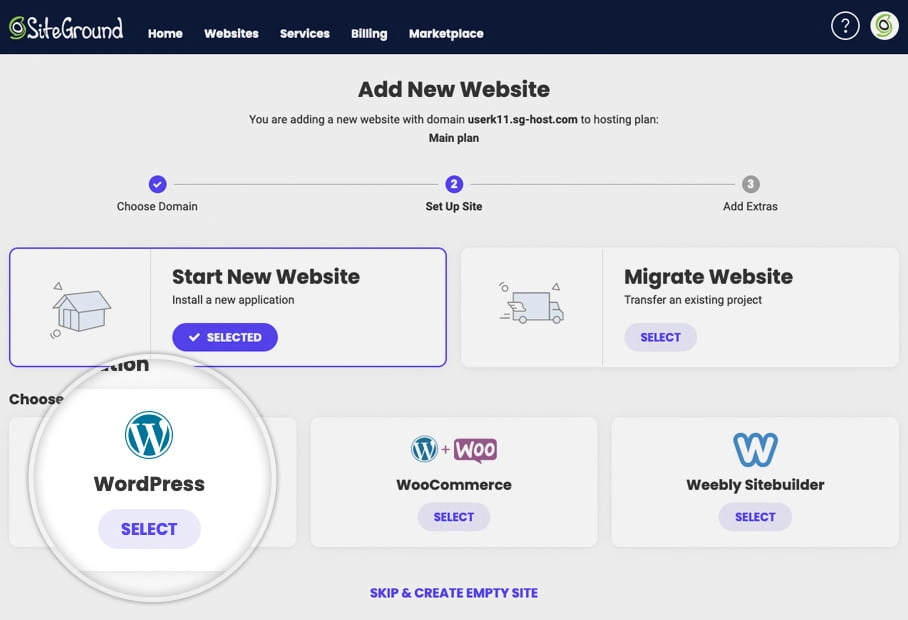The height and width of the screenshot is (620, 908).
Task: Click the step 2 Set Up Site circle
Action: (x=454, y=184)
